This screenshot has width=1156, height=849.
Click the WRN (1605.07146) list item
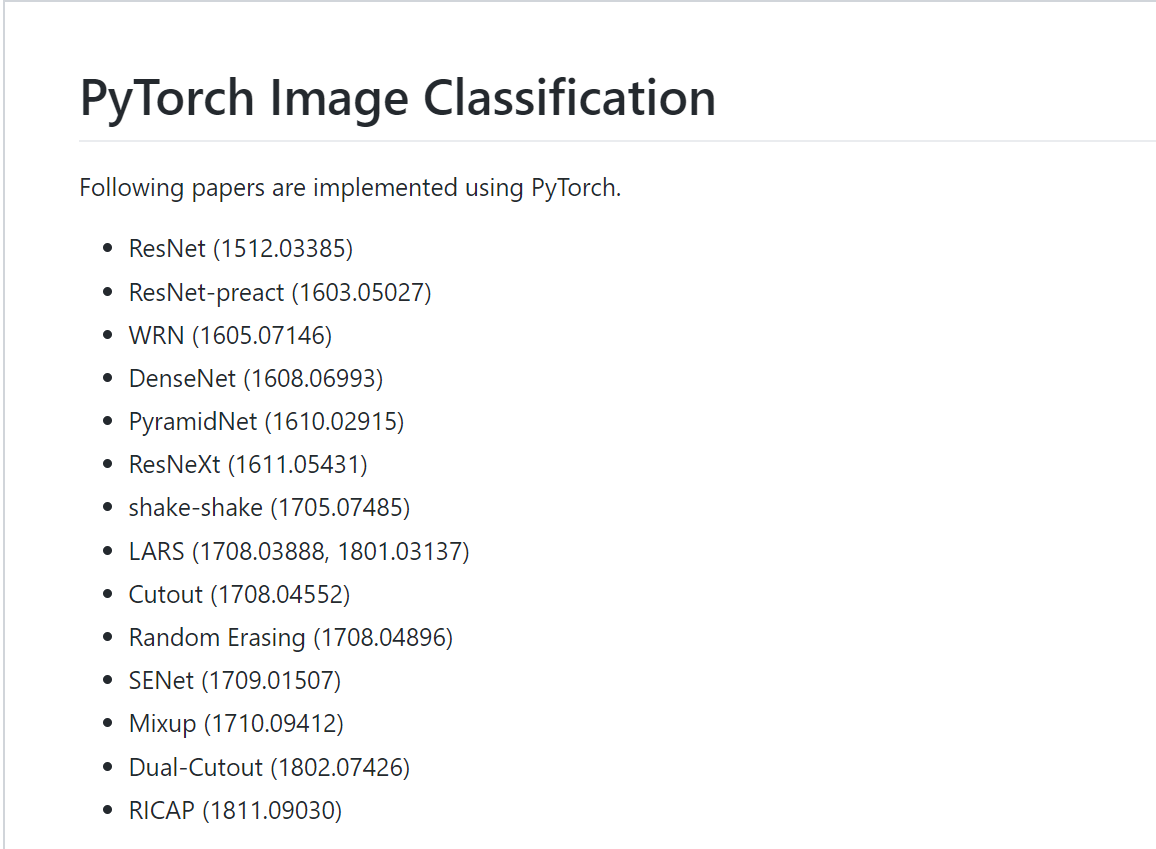coord(230,335)
